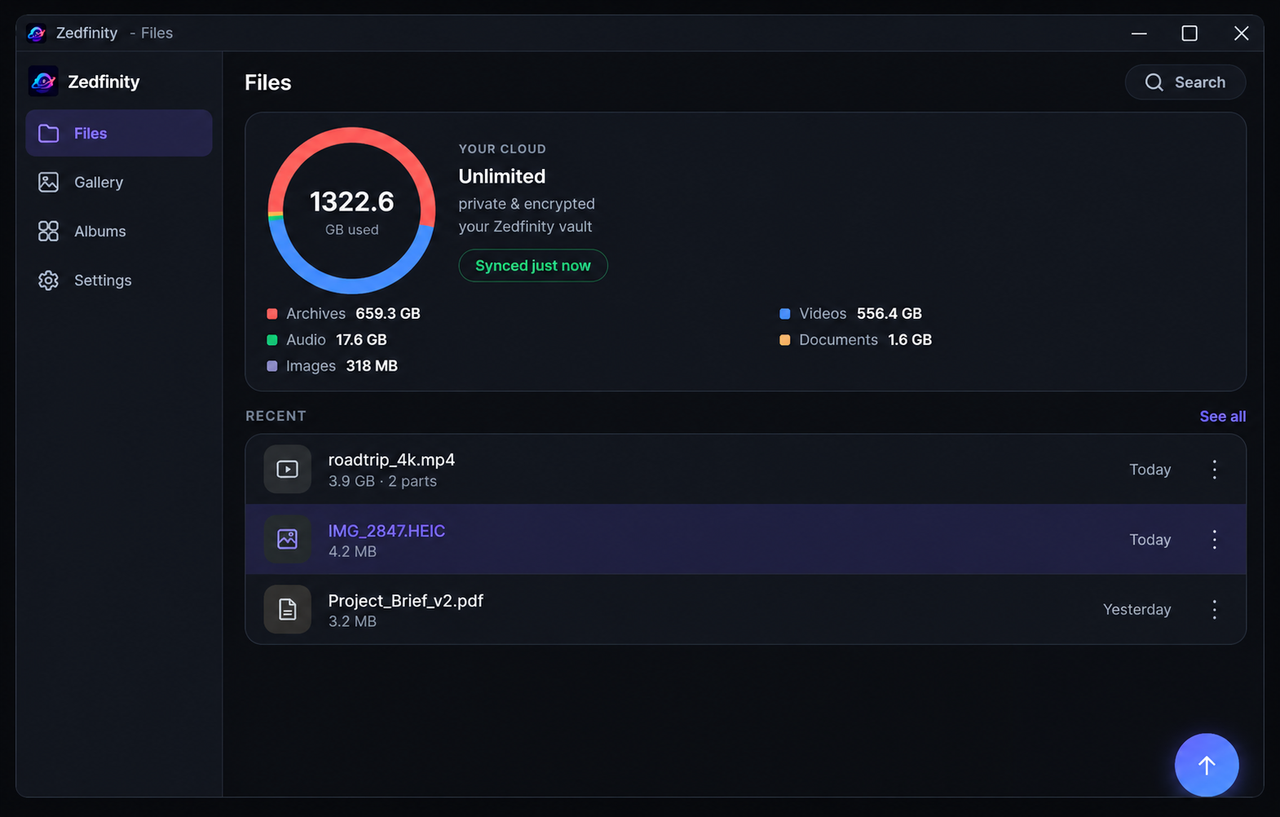Select the roadtrip_4k.mp4 file name
Image resolution: width=1280 pixels, height=817 pixels.
391,460
